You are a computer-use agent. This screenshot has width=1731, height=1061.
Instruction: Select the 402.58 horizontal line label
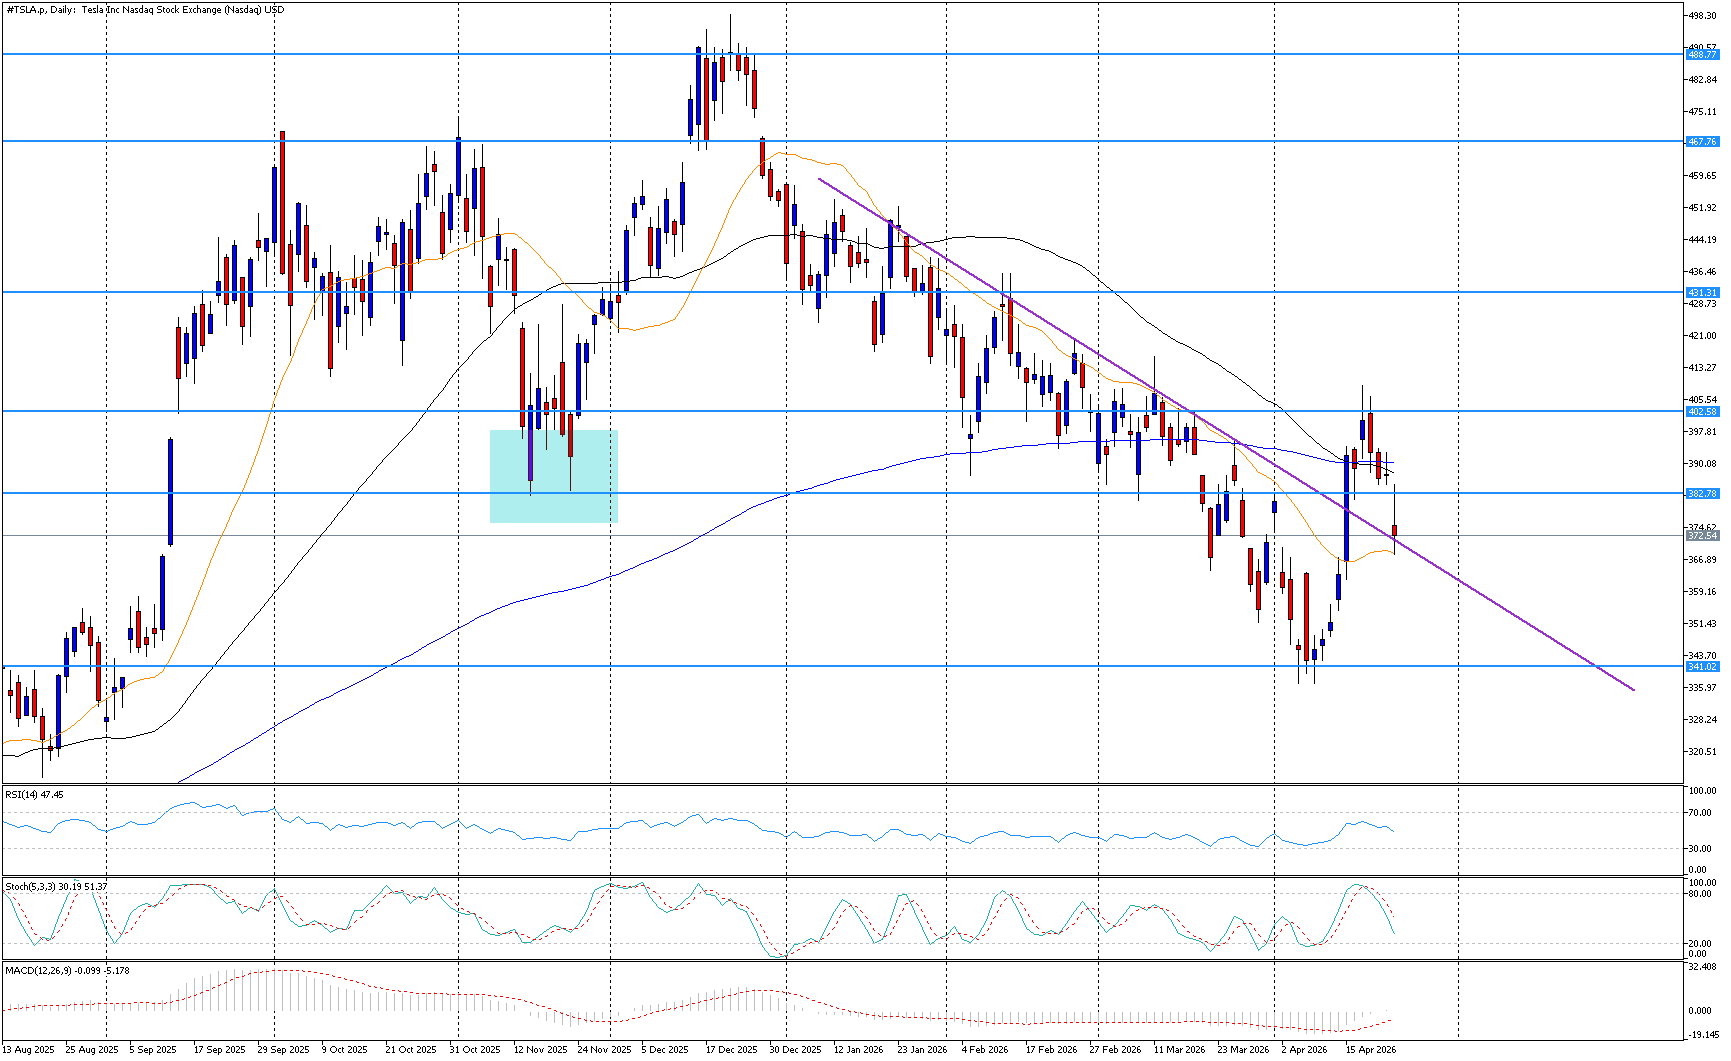[x=1702, y=412]
